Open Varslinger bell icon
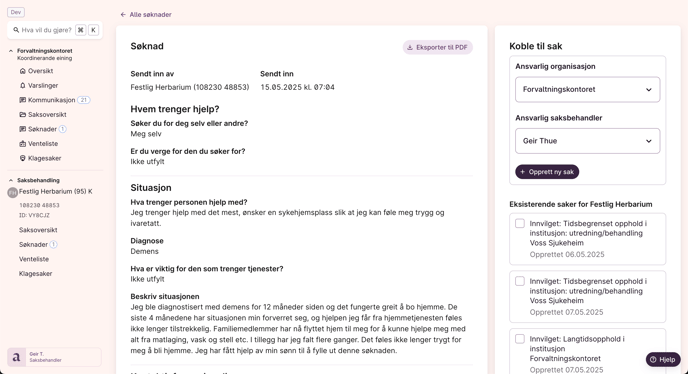Viewport: 688px width, 374px height. coord(23,85)
